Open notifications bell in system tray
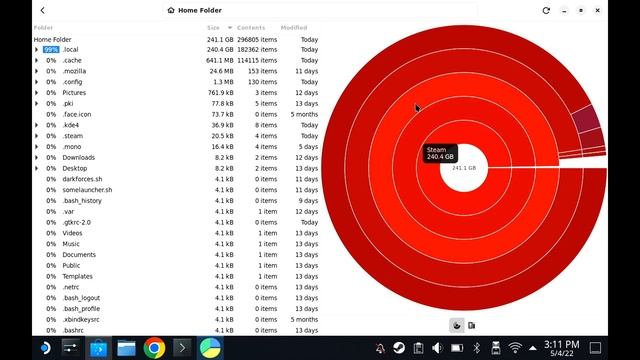640x360 pixels. (380, 348)
